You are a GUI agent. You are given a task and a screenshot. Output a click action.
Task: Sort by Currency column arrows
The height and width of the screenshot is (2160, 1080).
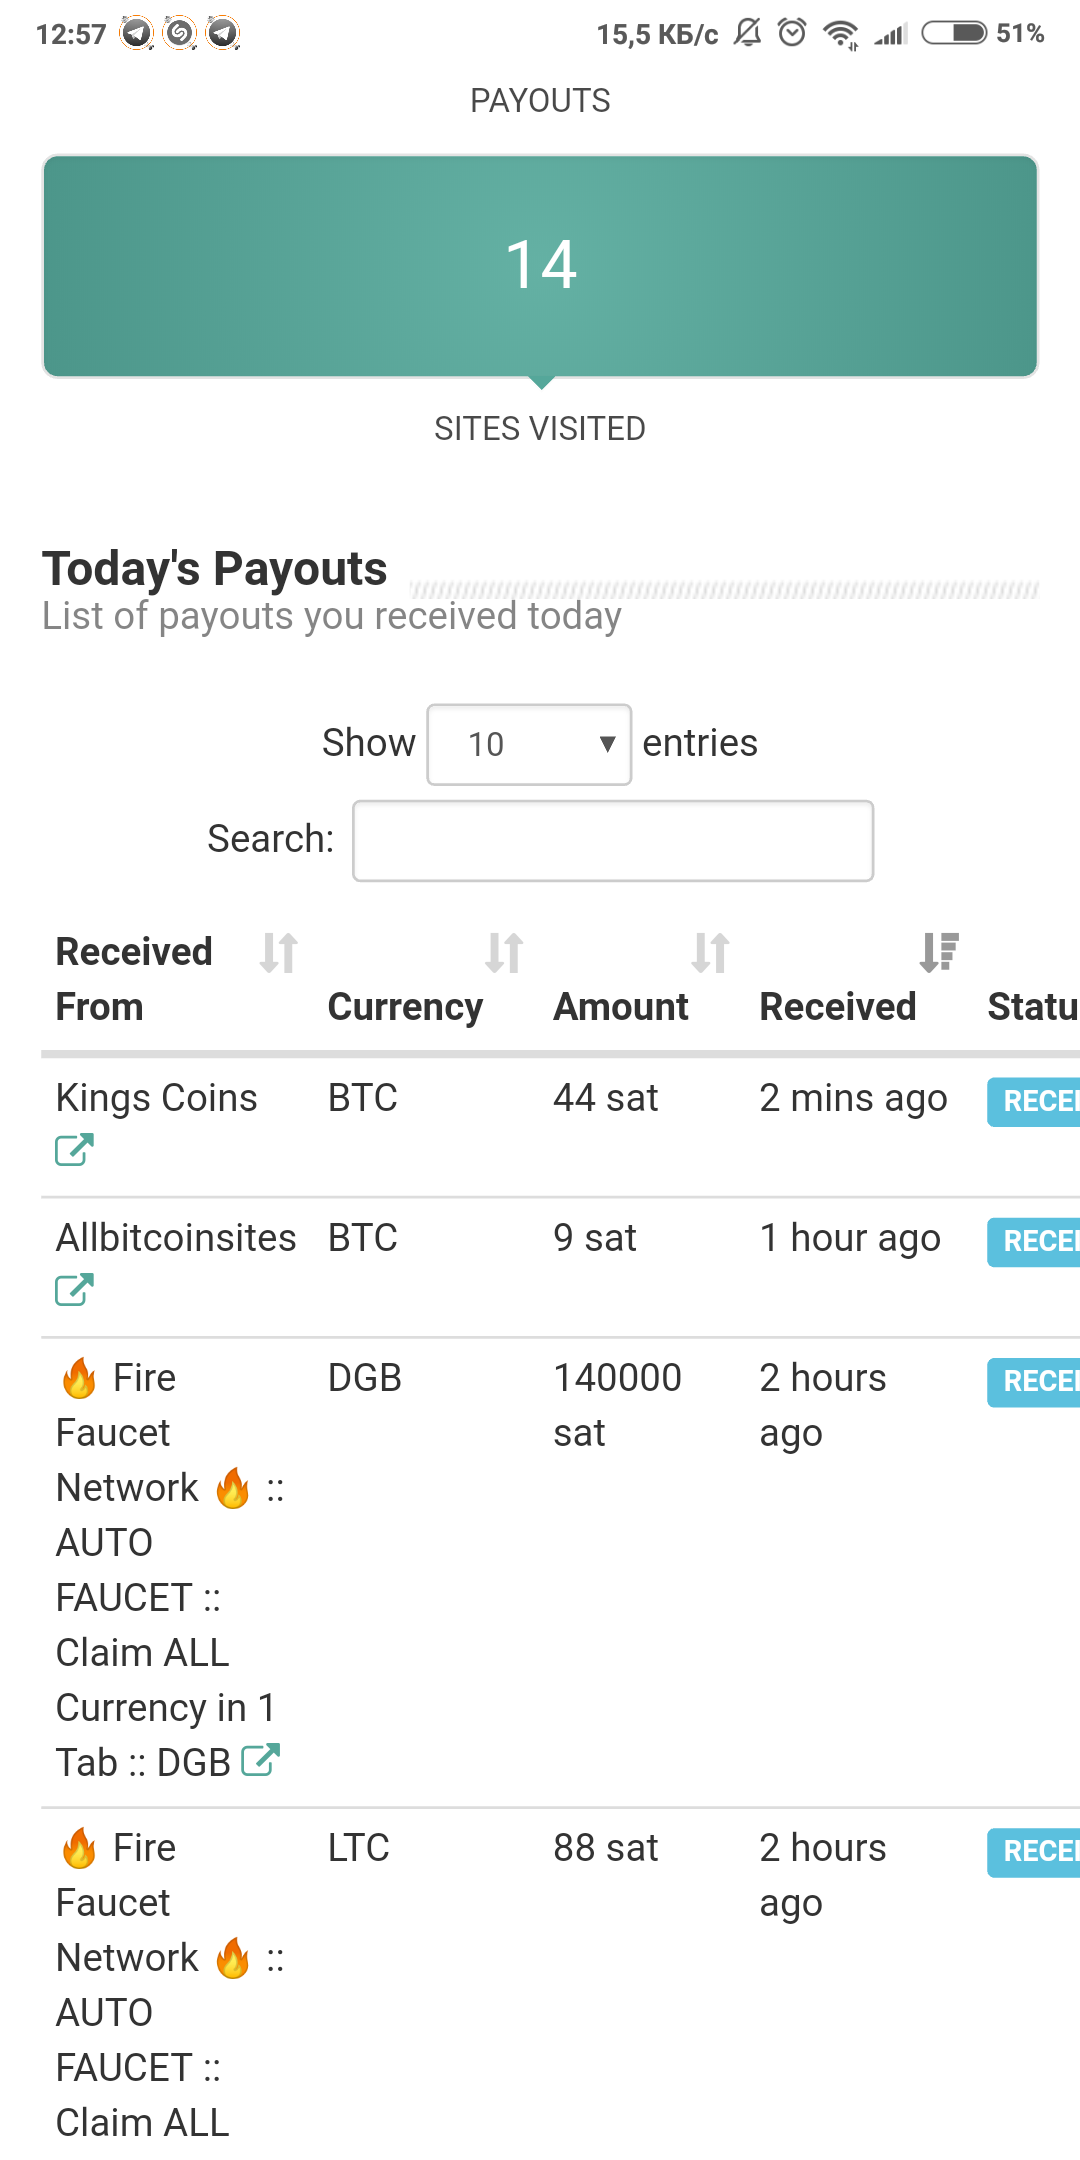(504, 953)
